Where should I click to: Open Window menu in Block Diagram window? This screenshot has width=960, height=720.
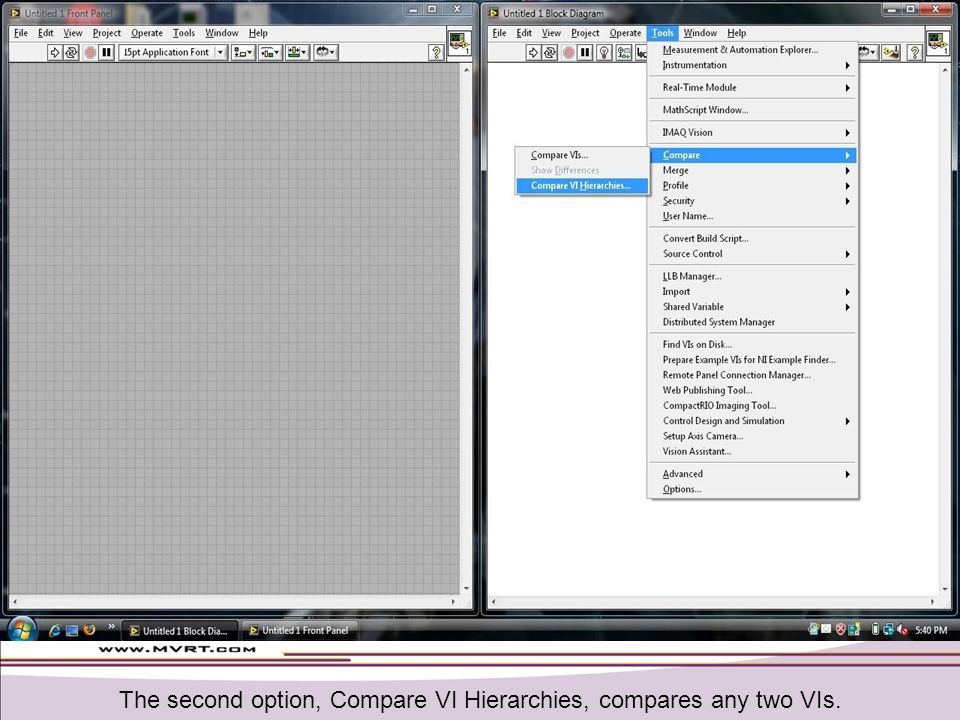tap(700, 33)
